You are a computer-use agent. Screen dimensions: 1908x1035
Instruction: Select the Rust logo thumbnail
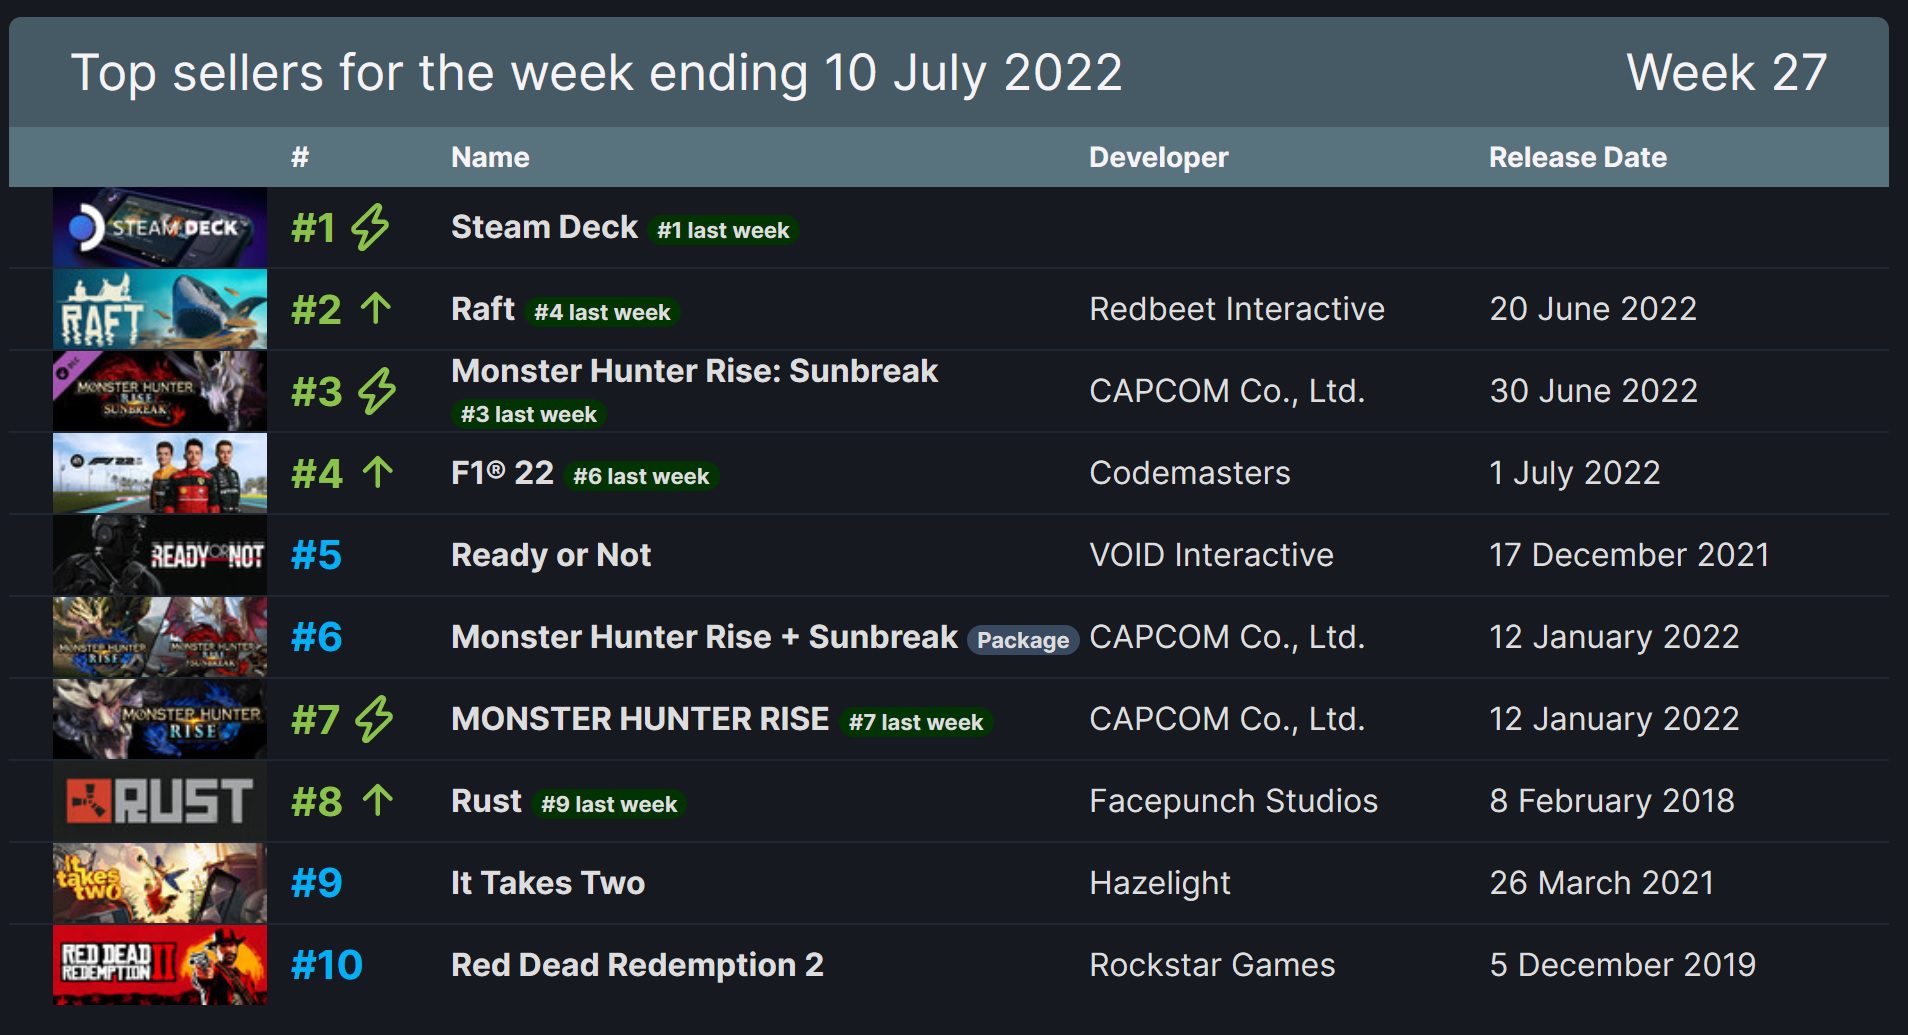point(160,801)
